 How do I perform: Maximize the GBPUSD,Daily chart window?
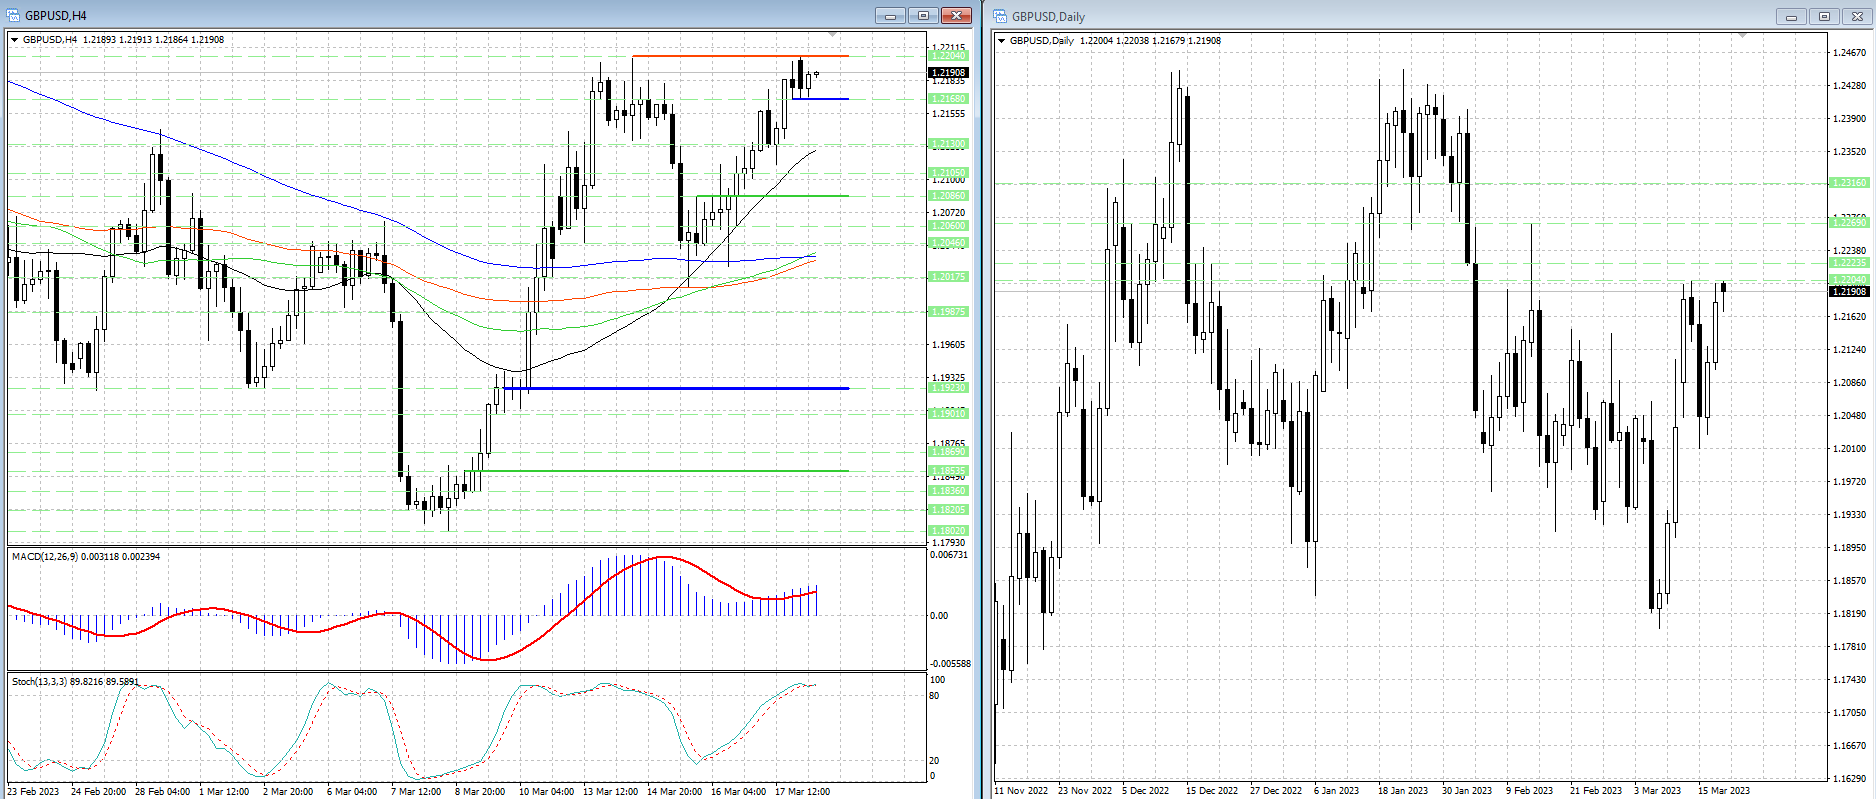[1824, 16]
